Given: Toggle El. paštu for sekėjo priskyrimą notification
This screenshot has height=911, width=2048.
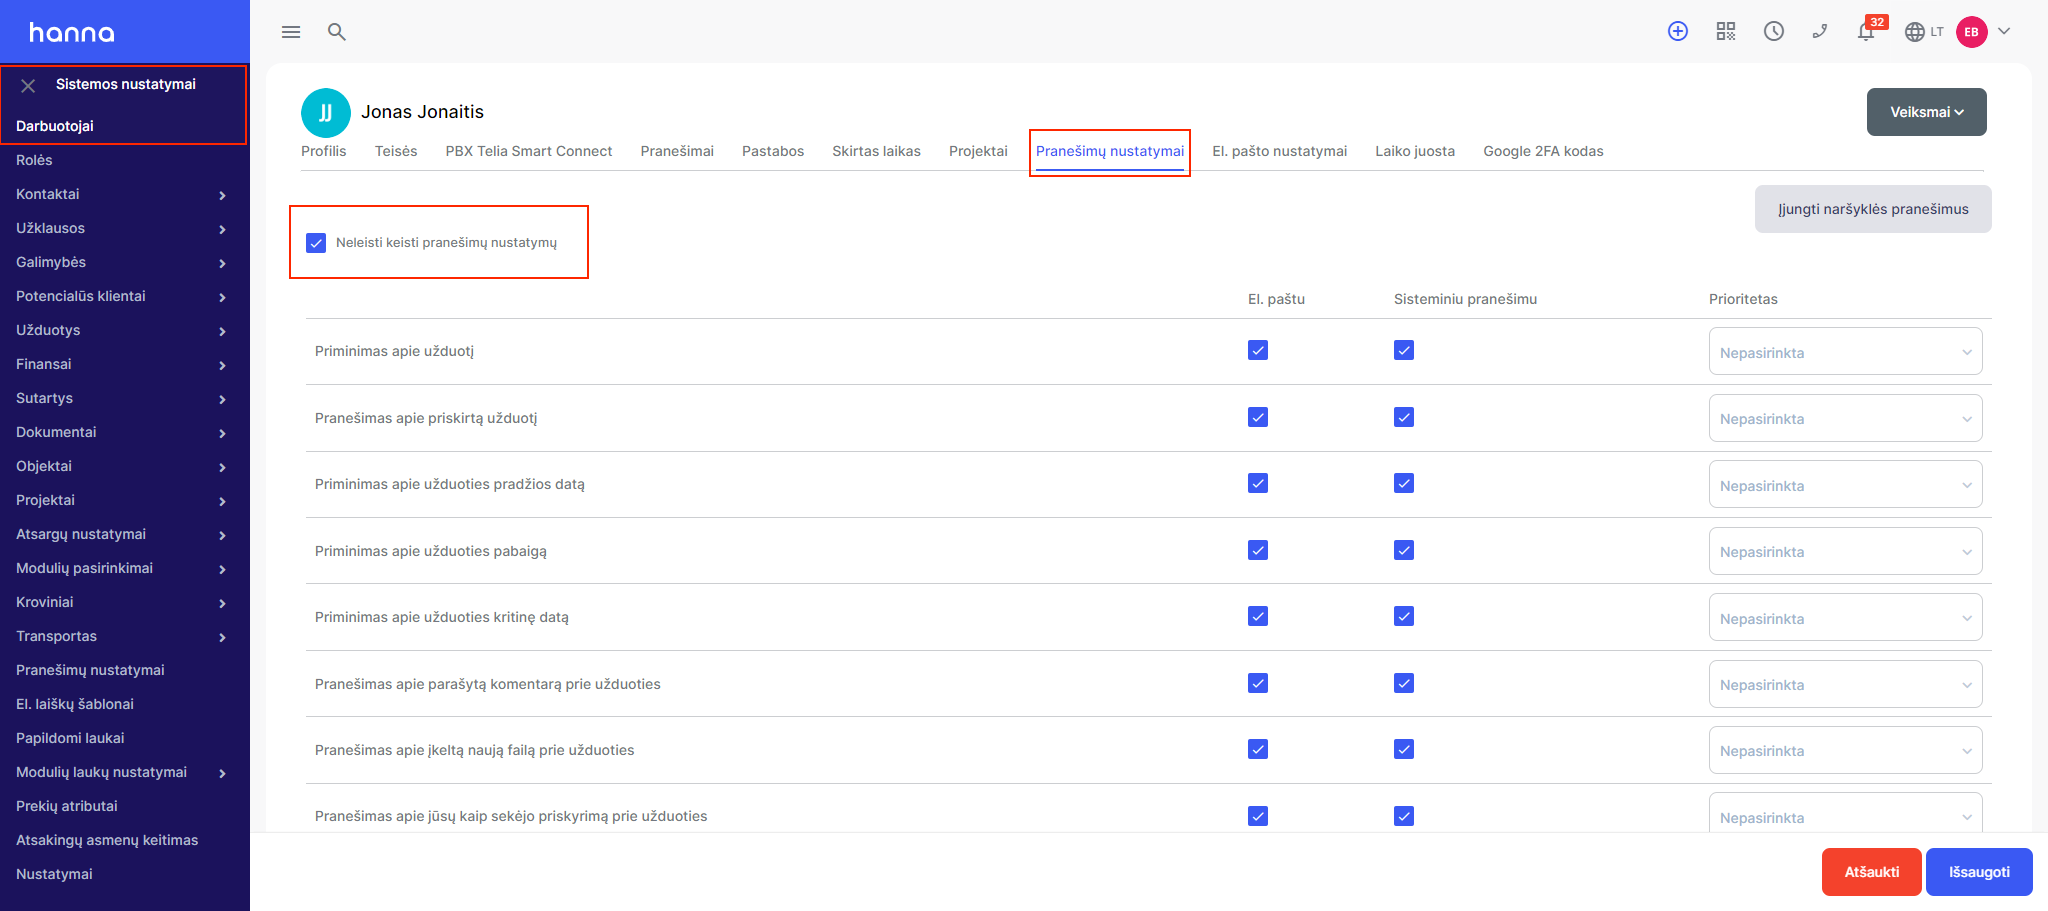Looking at the screenshot, I should 1258,816.
